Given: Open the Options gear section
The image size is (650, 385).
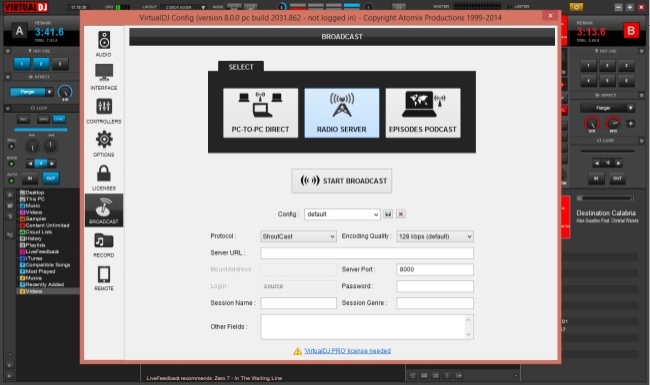Looking at the screenshot, I should (x=104, y=144).
